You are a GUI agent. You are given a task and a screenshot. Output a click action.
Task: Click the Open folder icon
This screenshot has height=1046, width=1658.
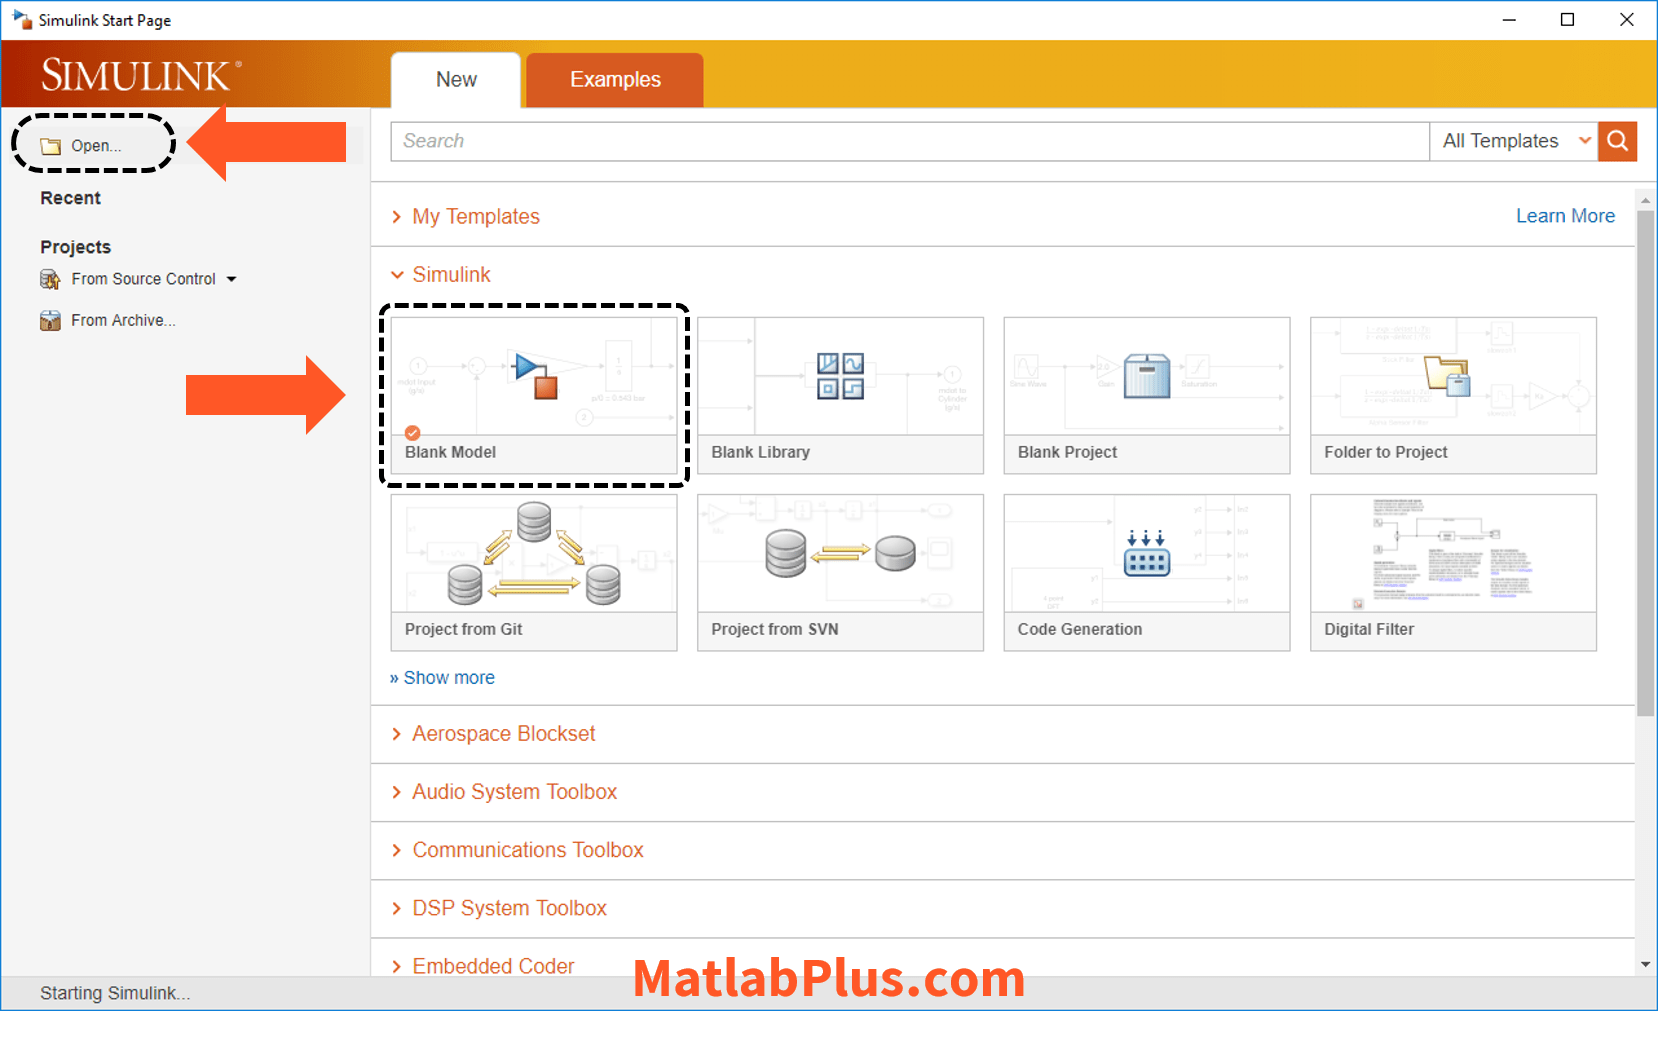tap(51, 146)
